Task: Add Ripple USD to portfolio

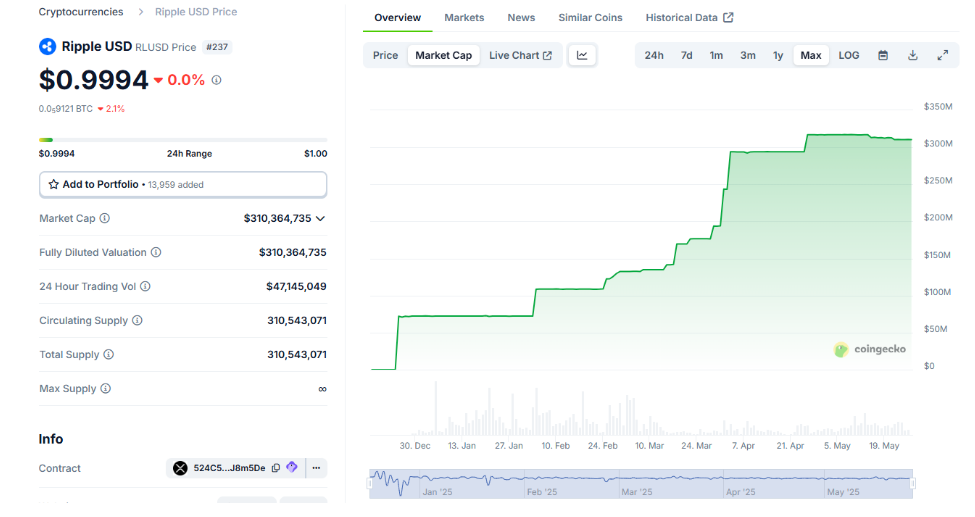Action: 183,184
